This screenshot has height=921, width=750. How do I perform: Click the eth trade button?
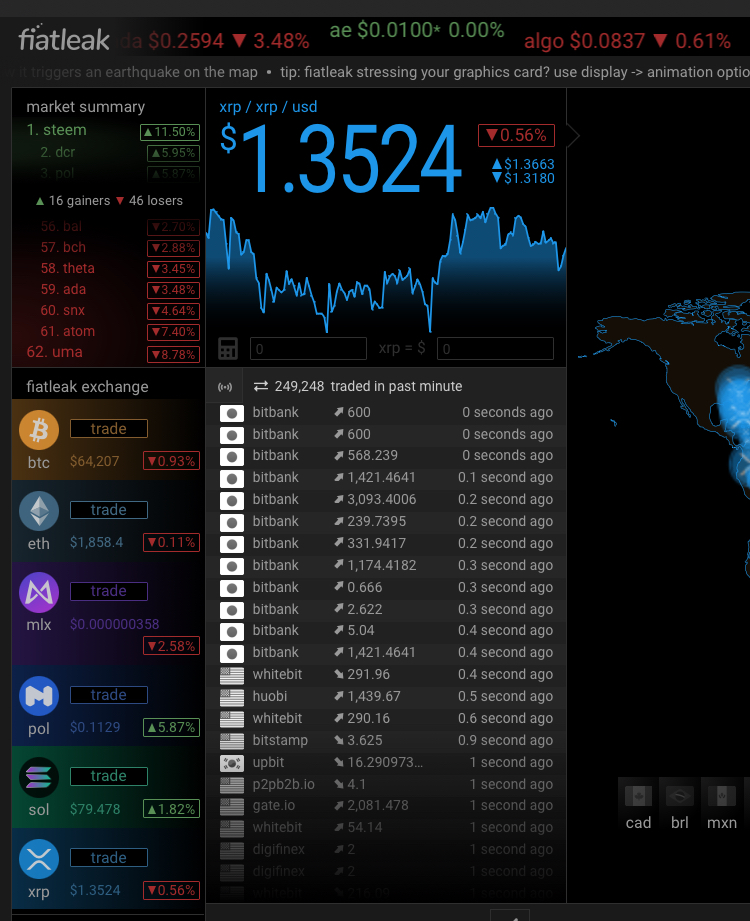tap(109, 510)
